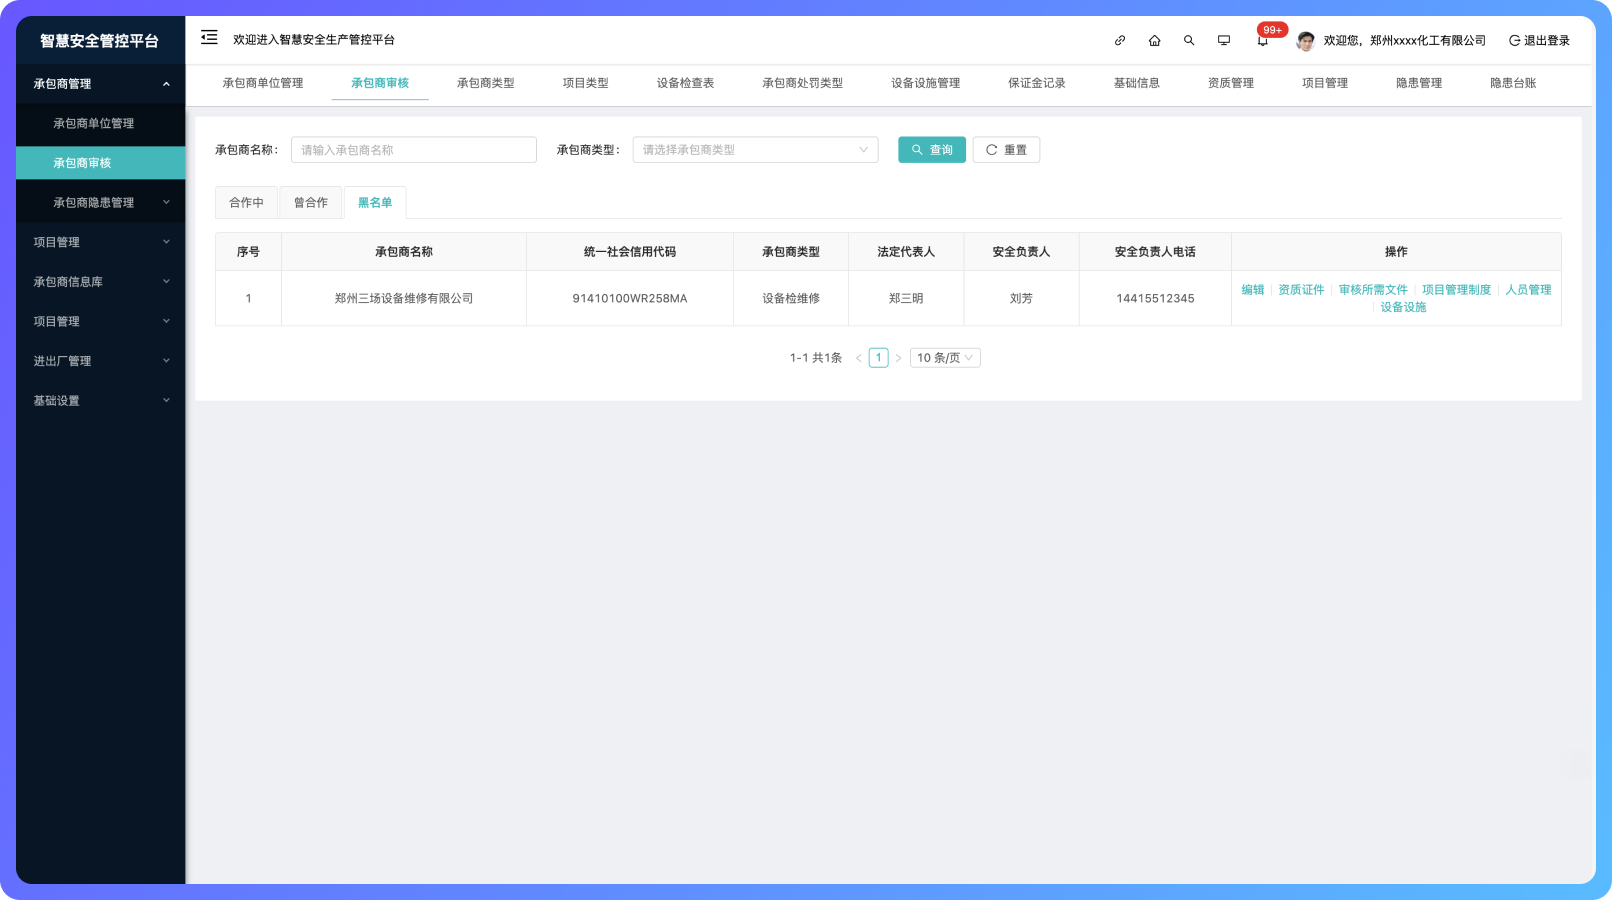Open the 承包商处罚类型 top tab

point(803,83)
